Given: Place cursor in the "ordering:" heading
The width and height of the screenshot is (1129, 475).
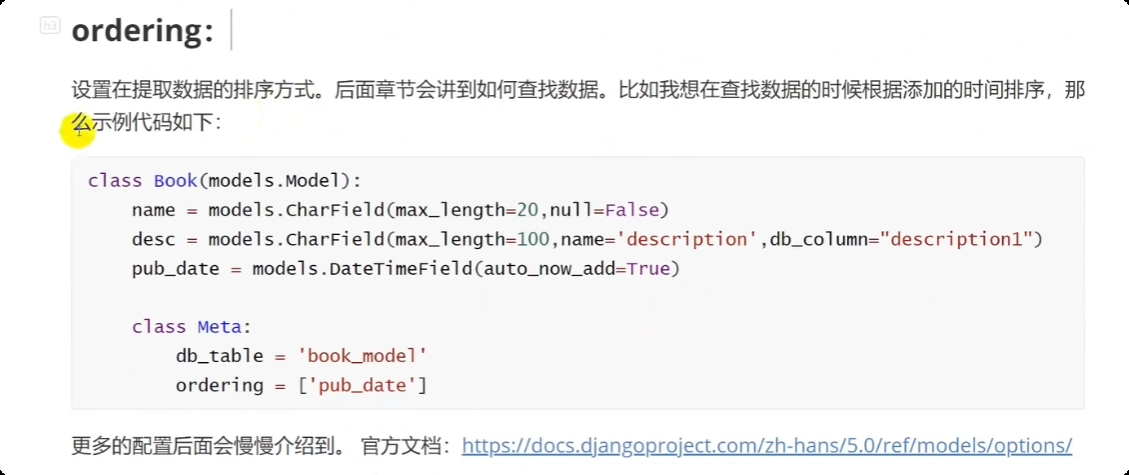Looking at the screenshot, I should click(x=143, y=31).
